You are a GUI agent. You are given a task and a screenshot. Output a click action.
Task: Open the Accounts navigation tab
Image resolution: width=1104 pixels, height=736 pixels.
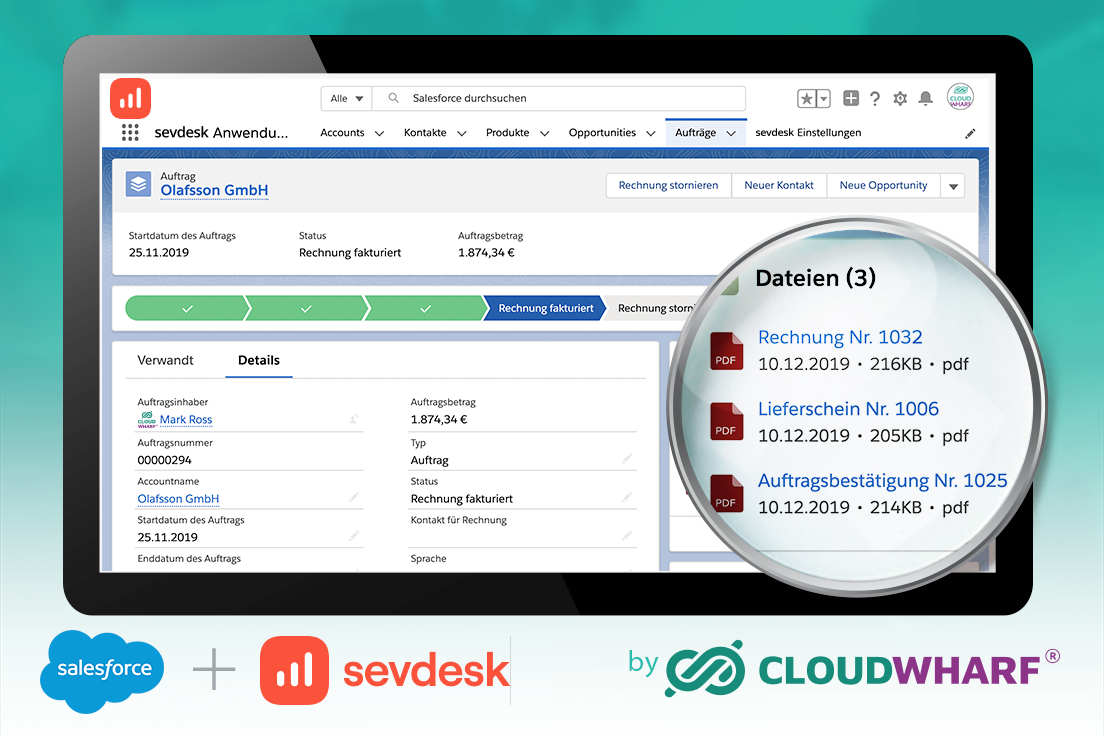click(342, 132)
